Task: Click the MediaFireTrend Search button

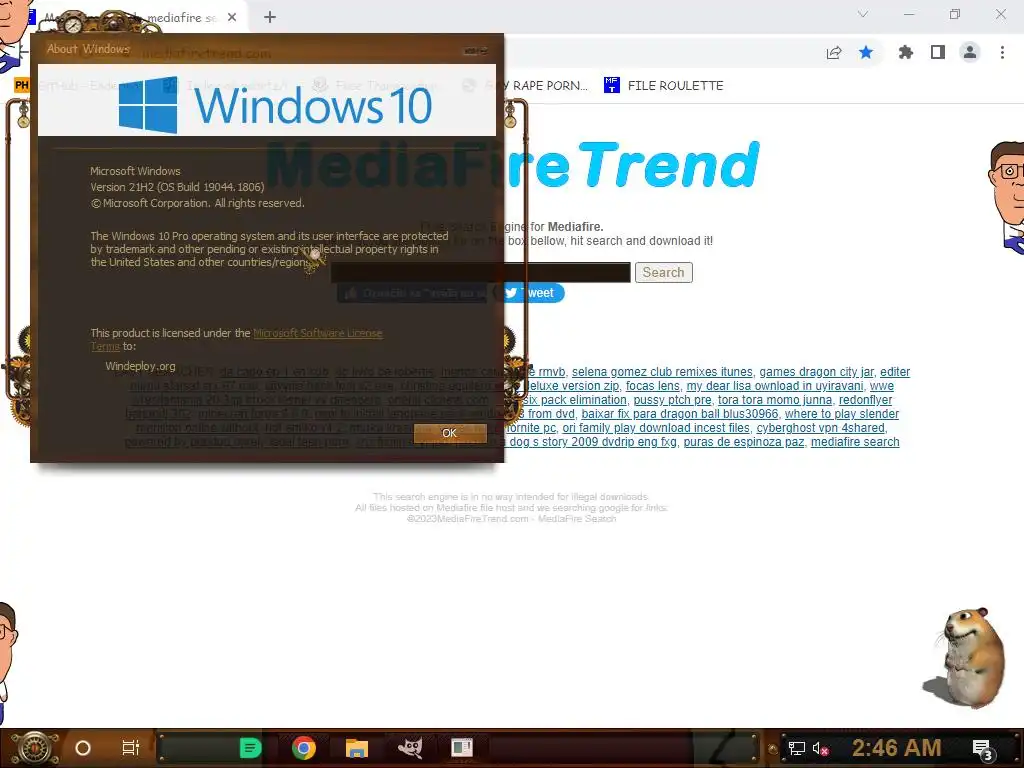Action: click(x=664, y=272)
